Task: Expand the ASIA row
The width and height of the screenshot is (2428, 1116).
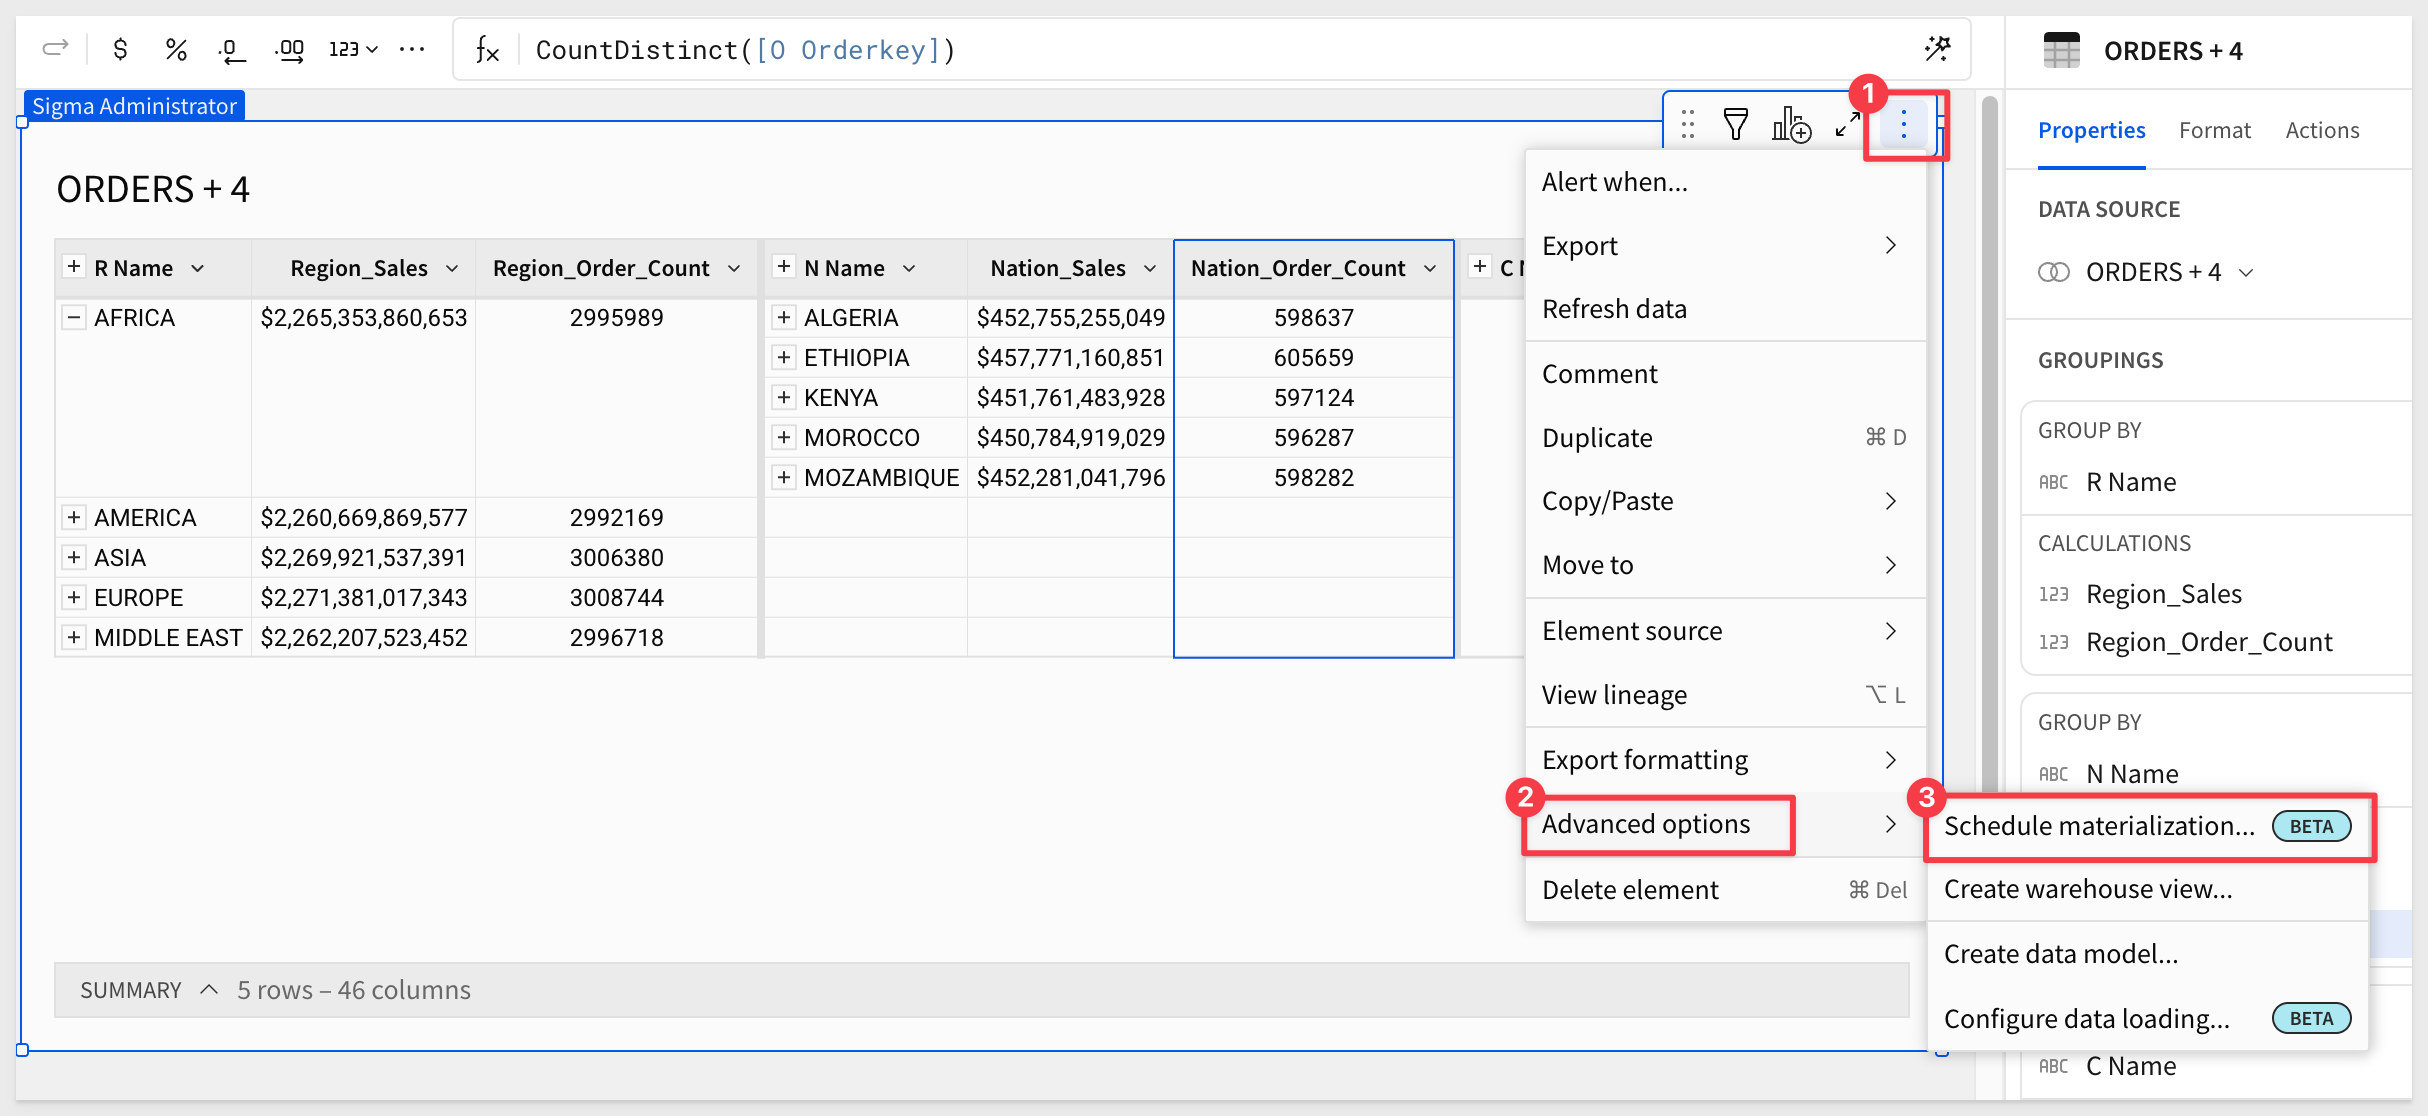Action: [73, 557]
